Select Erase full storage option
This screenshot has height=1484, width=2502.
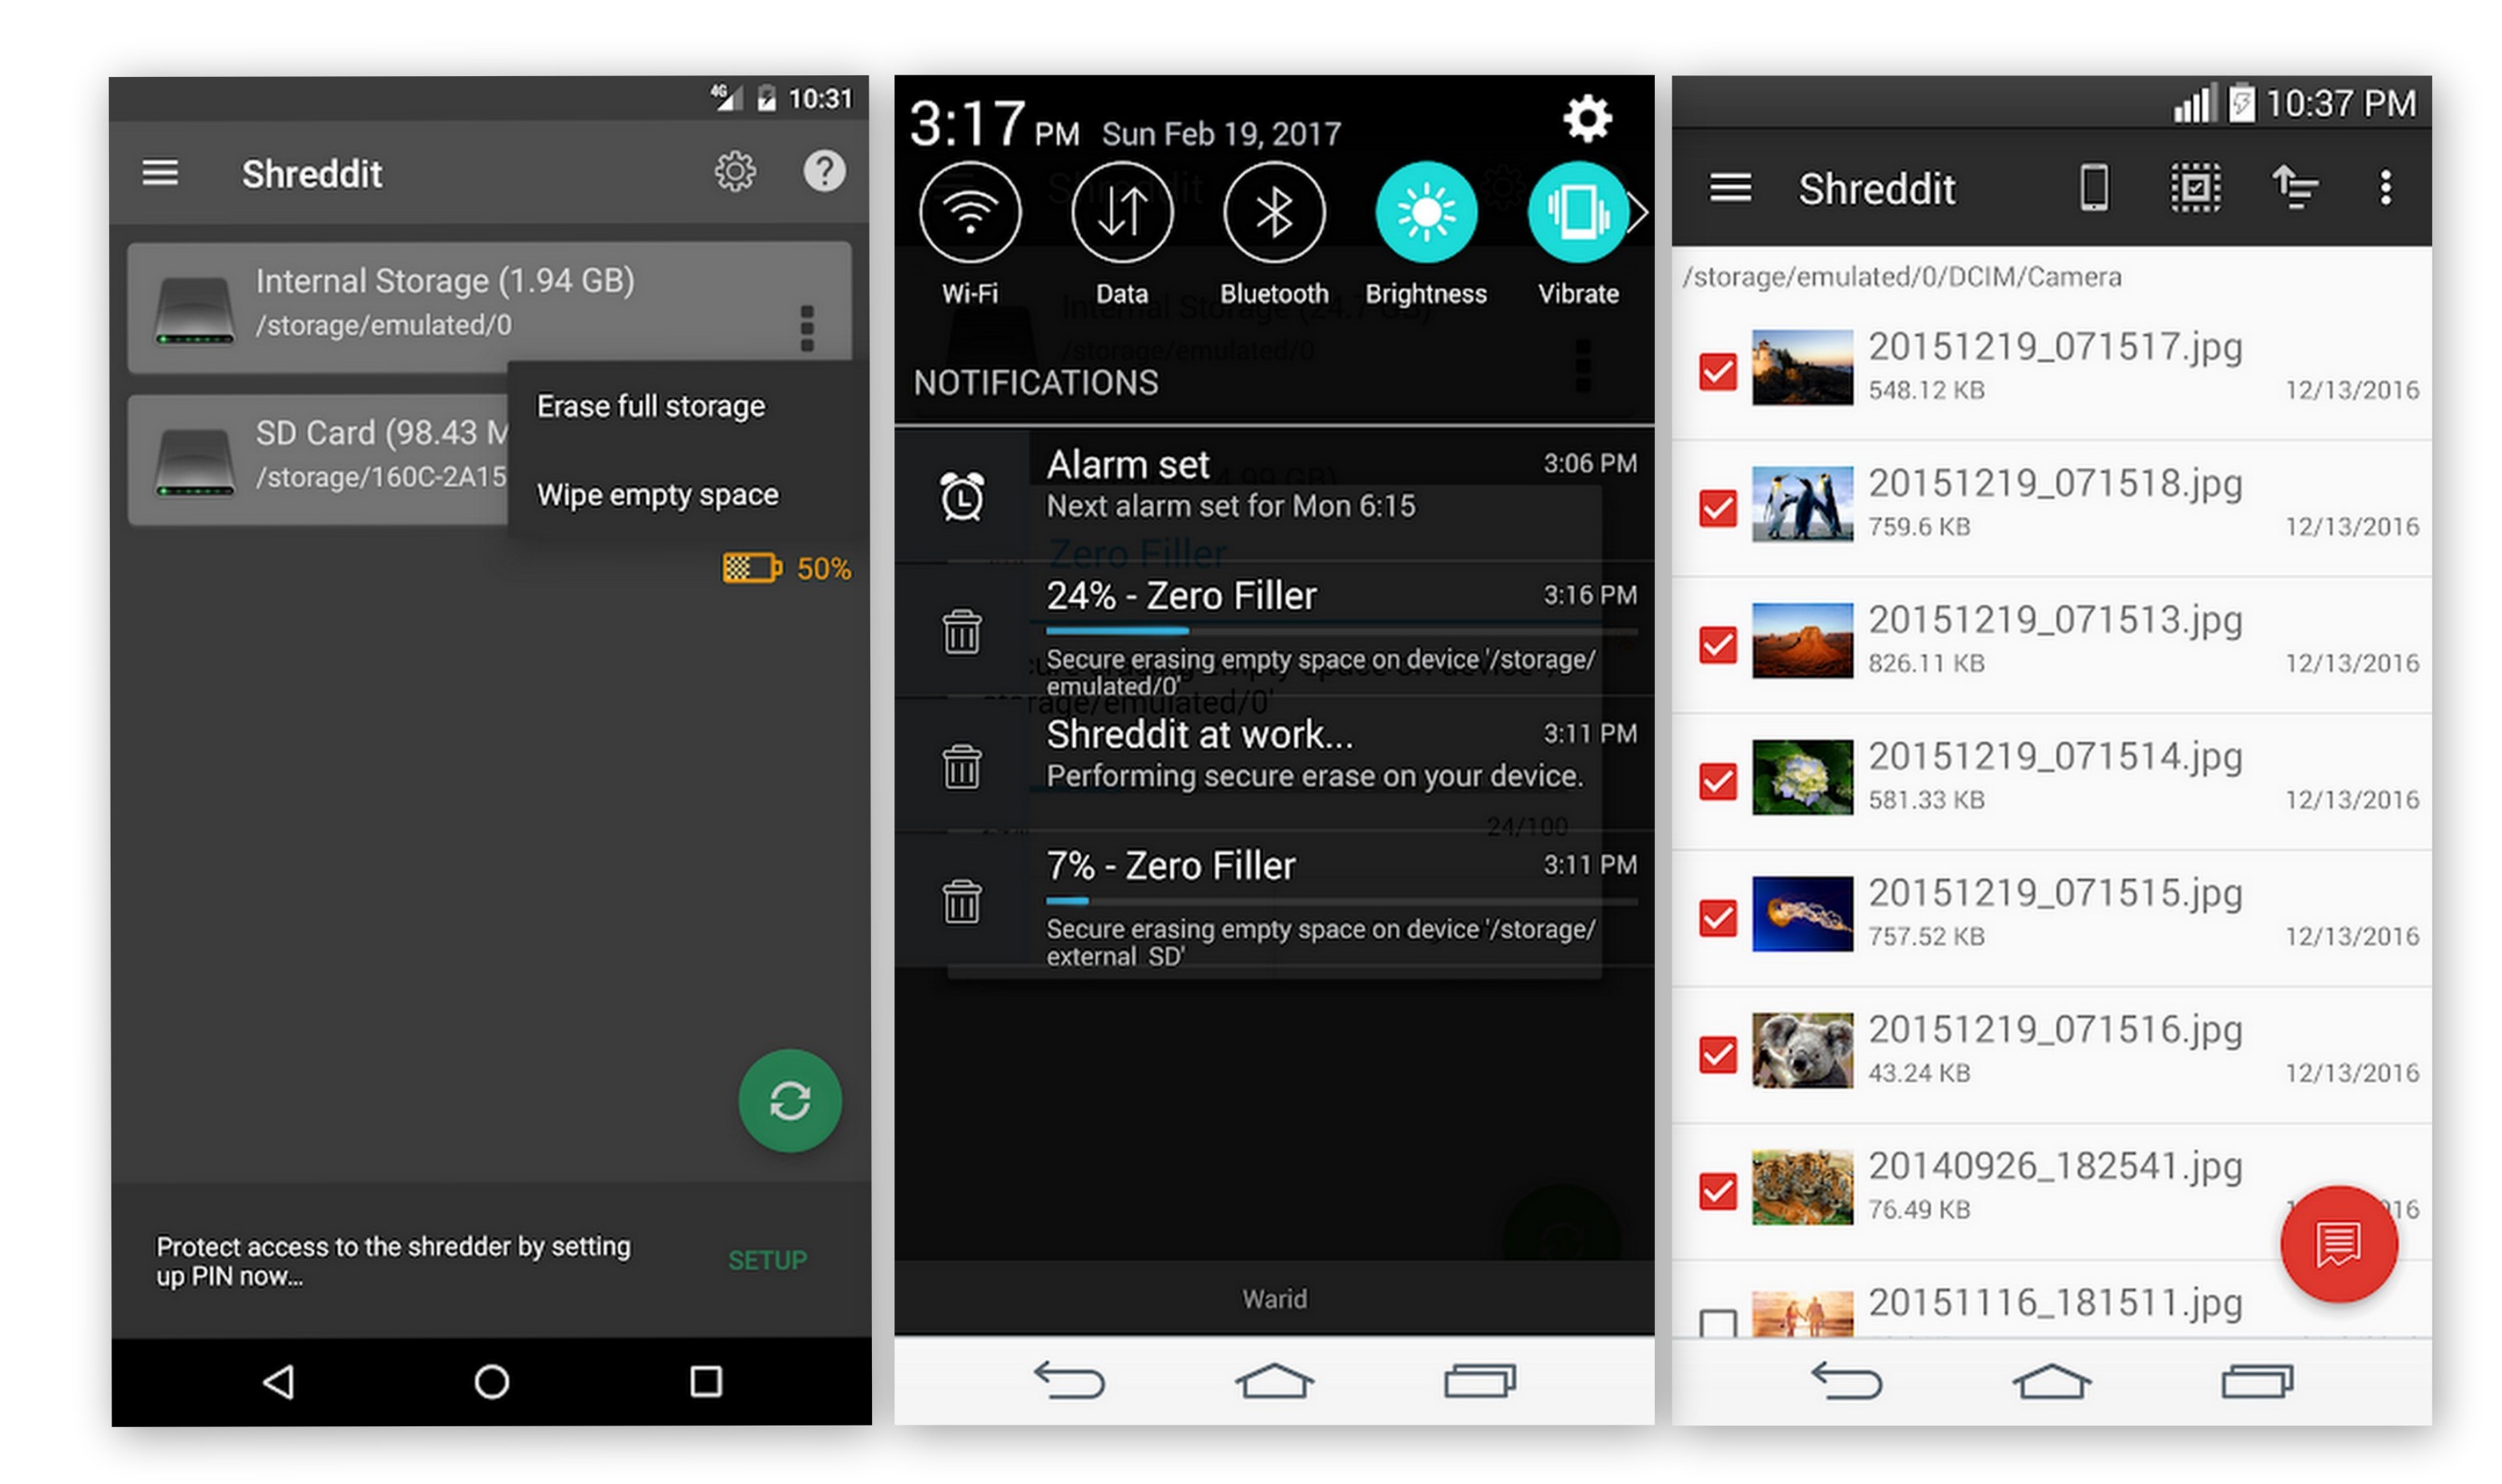[x=652, y=403]
